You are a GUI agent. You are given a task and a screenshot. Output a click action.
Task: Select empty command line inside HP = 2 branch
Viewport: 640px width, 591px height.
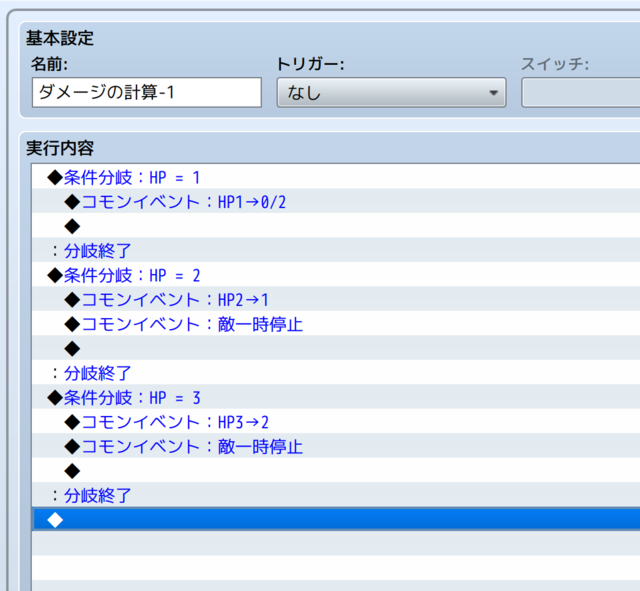pos(336,348)
